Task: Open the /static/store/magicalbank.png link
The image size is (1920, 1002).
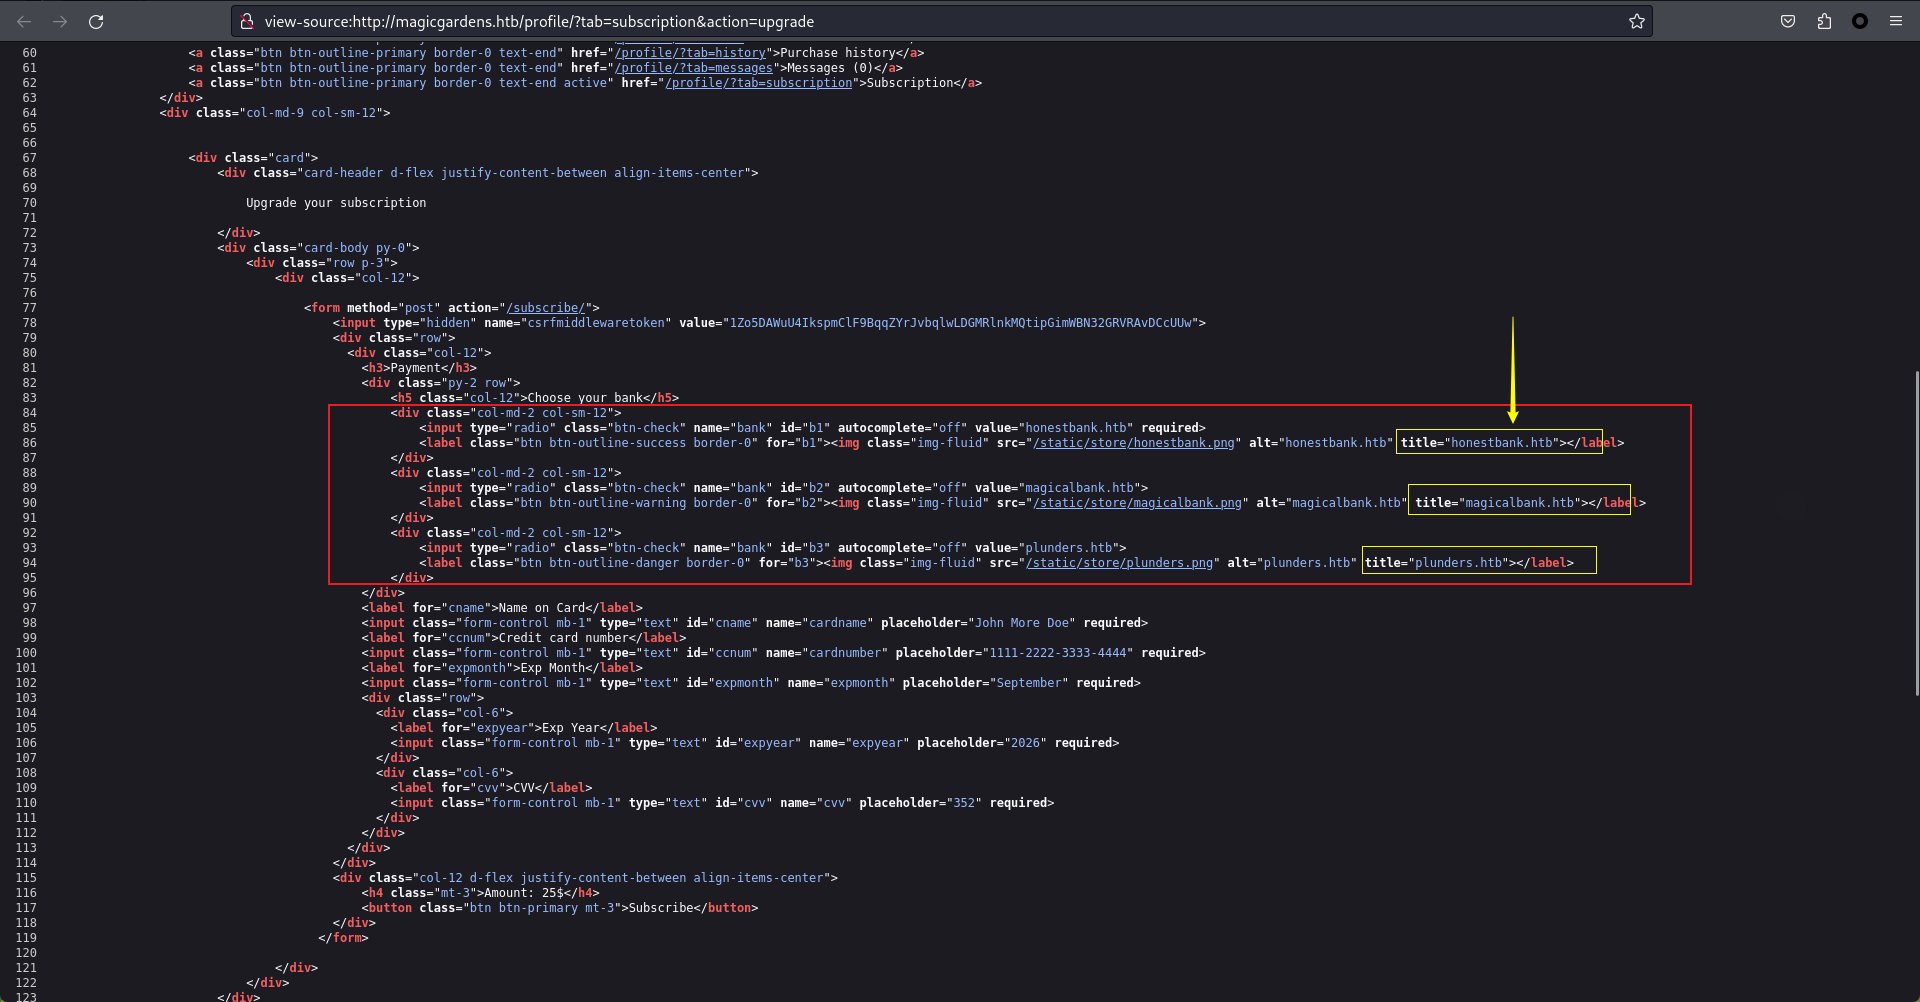Action: tap(1137, 503)
